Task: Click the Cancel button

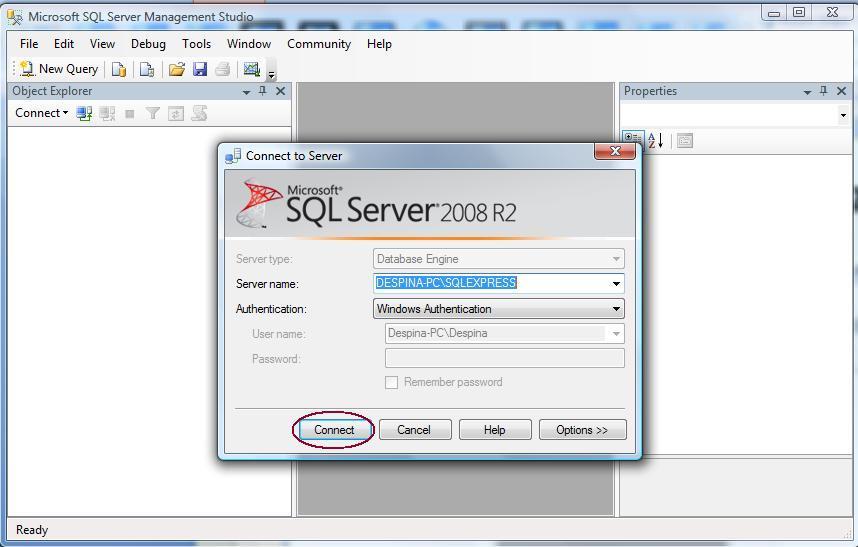Action: 415,430
